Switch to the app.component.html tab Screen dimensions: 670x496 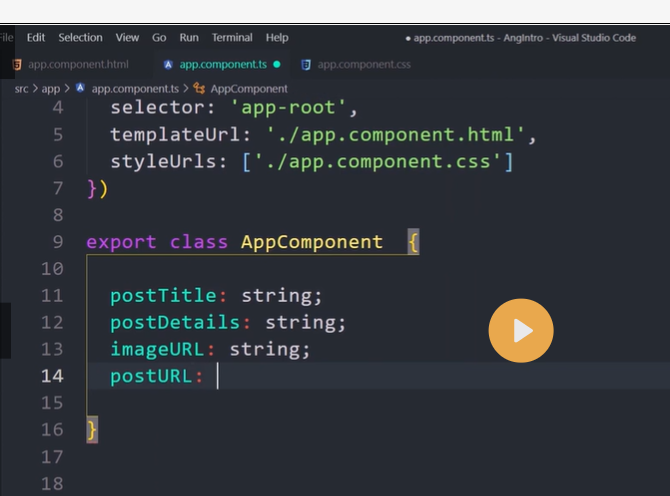pos(78,64)
